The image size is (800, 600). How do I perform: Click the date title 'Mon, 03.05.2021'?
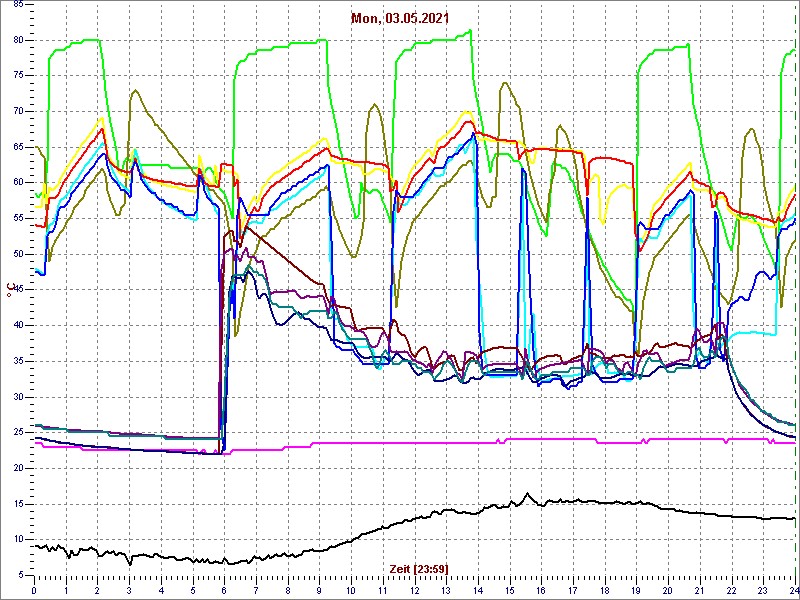click(x=400, y=19)
